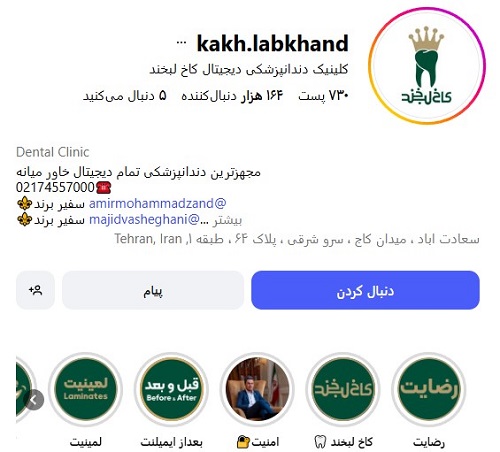This screenshot has height=452, width=500.
Task: Click the ۷۳۰ posts count
Action: point(323,96)
